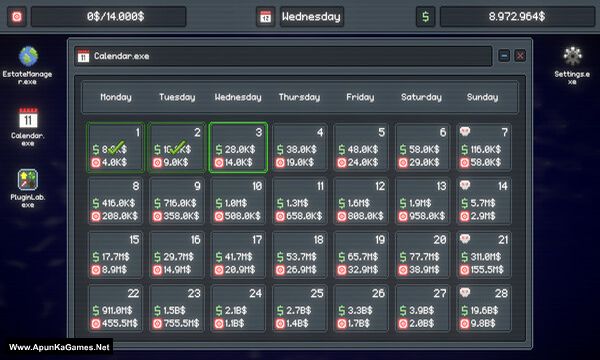Click the 58.0K$ target on day 7
600x360 pixels.
point(486,163)
